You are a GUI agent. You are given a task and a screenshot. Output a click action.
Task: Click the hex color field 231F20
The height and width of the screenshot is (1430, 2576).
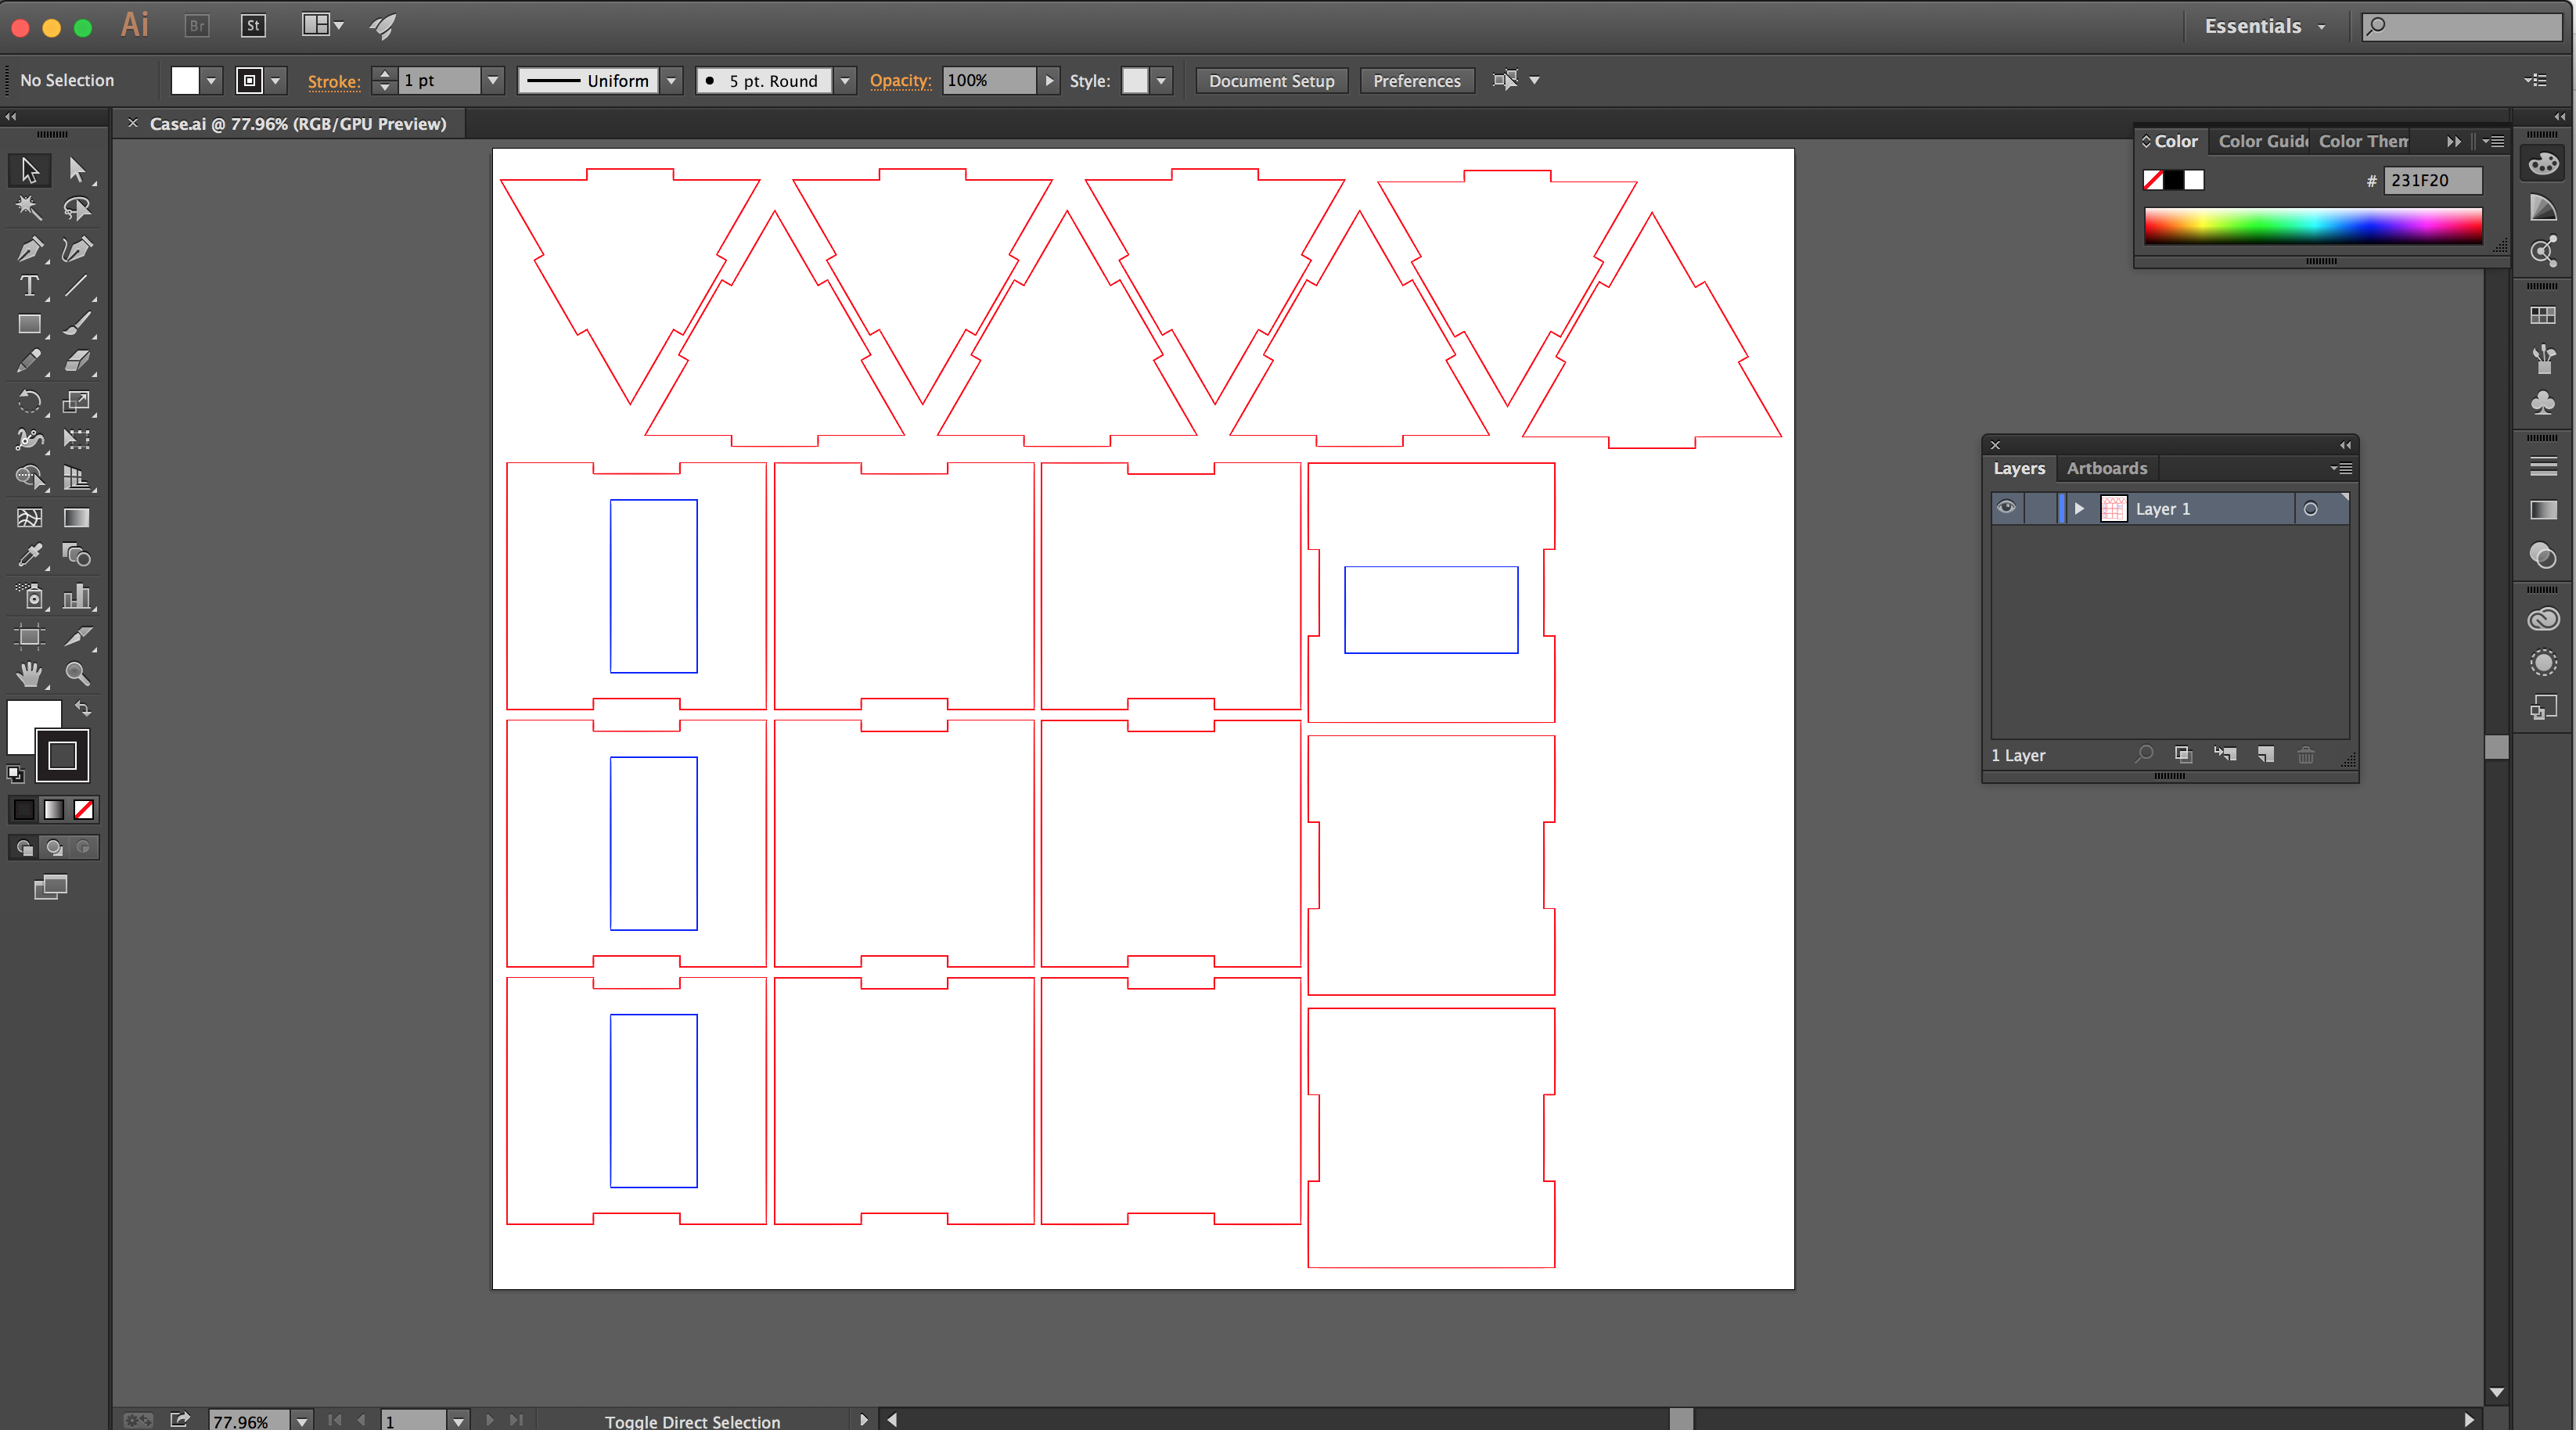click(x=2432, y=181)
